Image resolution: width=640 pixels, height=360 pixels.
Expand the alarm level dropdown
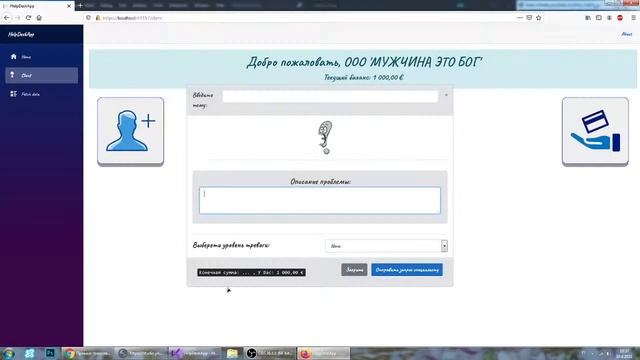click(386, 246)
